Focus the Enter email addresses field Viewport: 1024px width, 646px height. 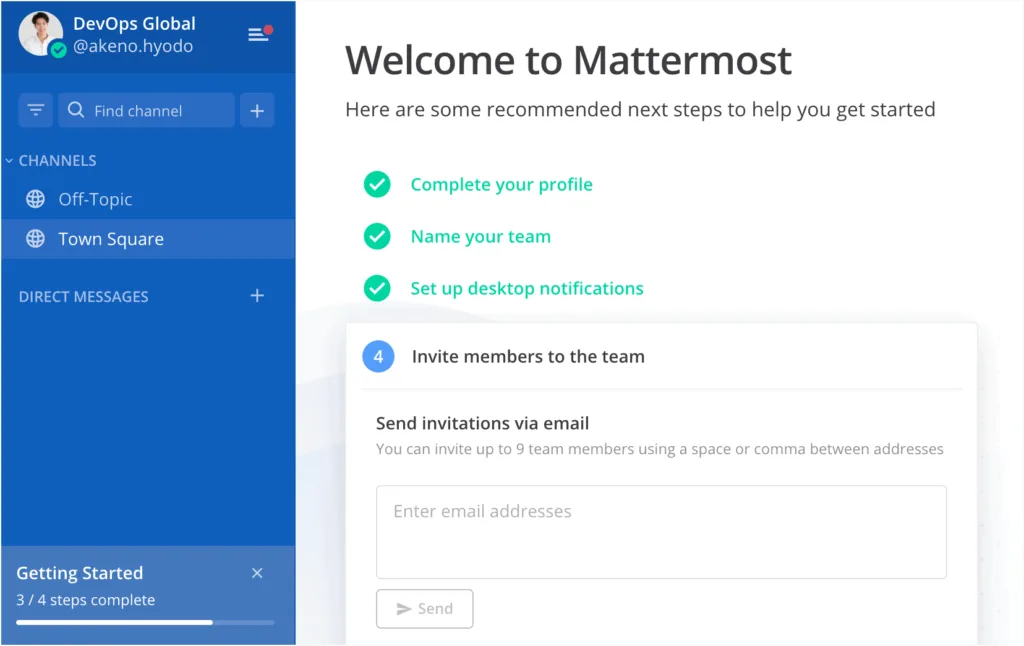pyautogui.click(x=661, y=532)
